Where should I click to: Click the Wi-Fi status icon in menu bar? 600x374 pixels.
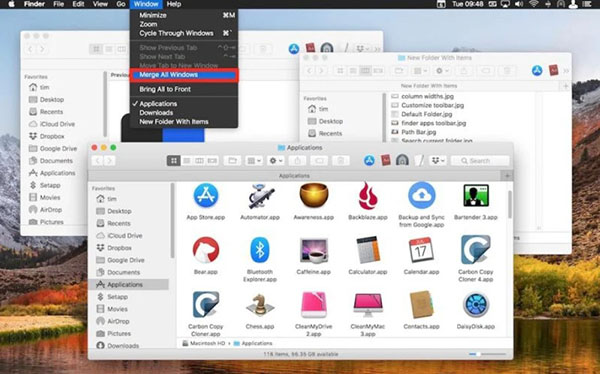coord(533,4)
